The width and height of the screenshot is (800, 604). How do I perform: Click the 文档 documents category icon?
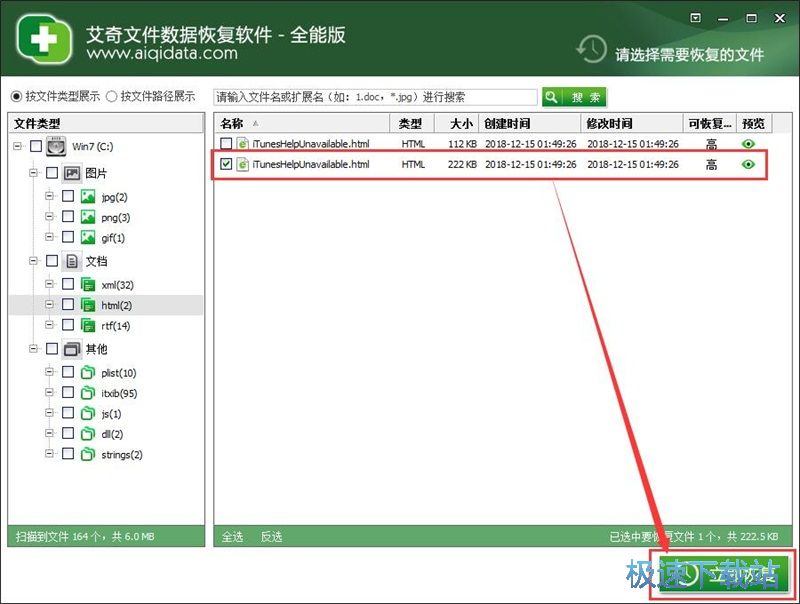72,261
